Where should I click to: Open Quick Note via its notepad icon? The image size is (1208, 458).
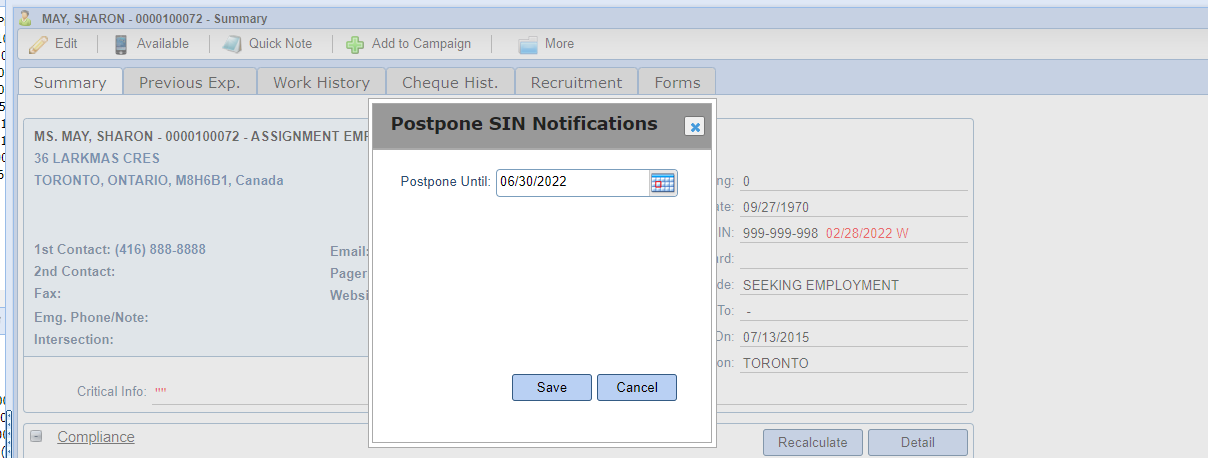point(232,44)
